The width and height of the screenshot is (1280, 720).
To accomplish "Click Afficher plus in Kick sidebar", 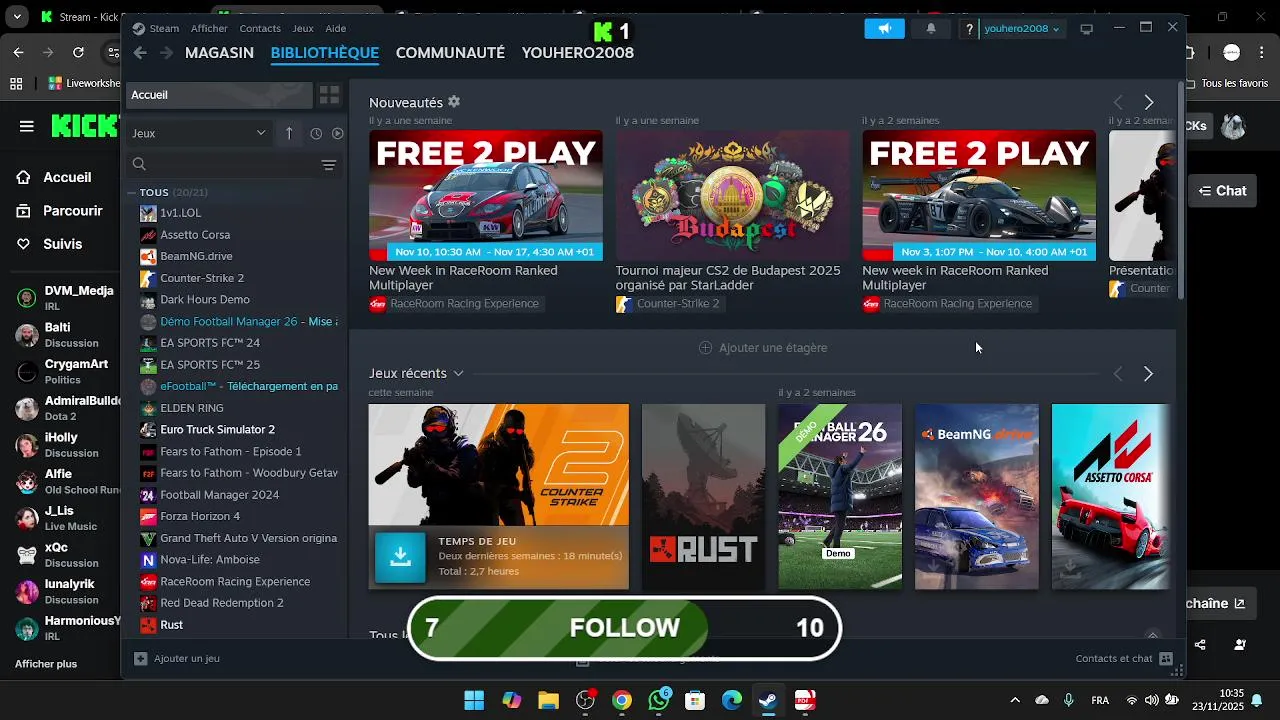I will (x=46, y=664).
